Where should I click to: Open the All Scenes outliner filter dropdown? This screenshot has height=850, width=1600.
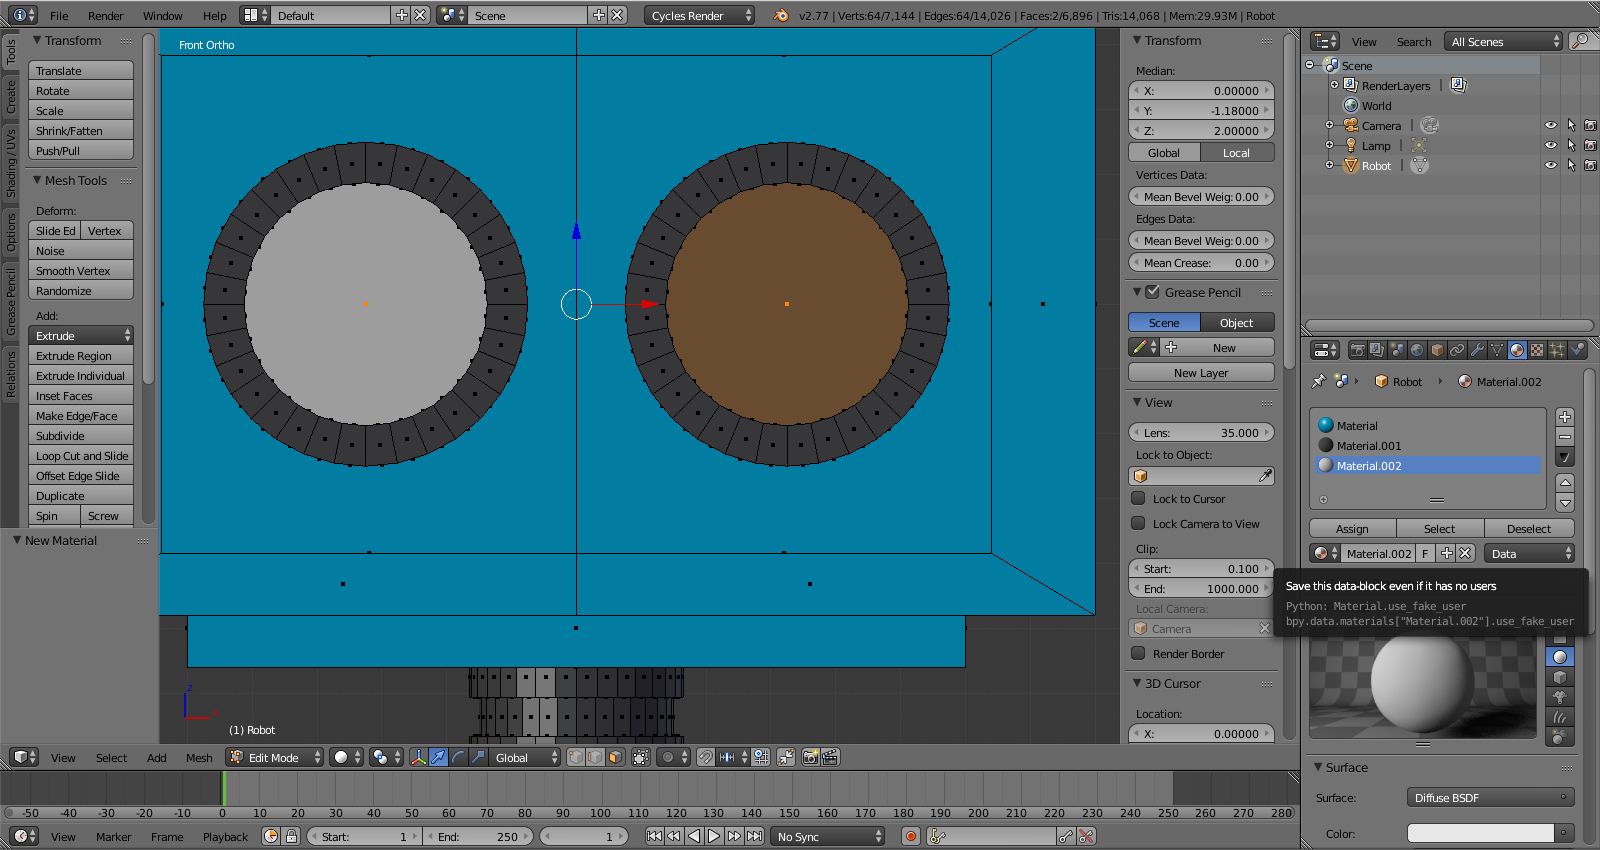click(1503, 41)
